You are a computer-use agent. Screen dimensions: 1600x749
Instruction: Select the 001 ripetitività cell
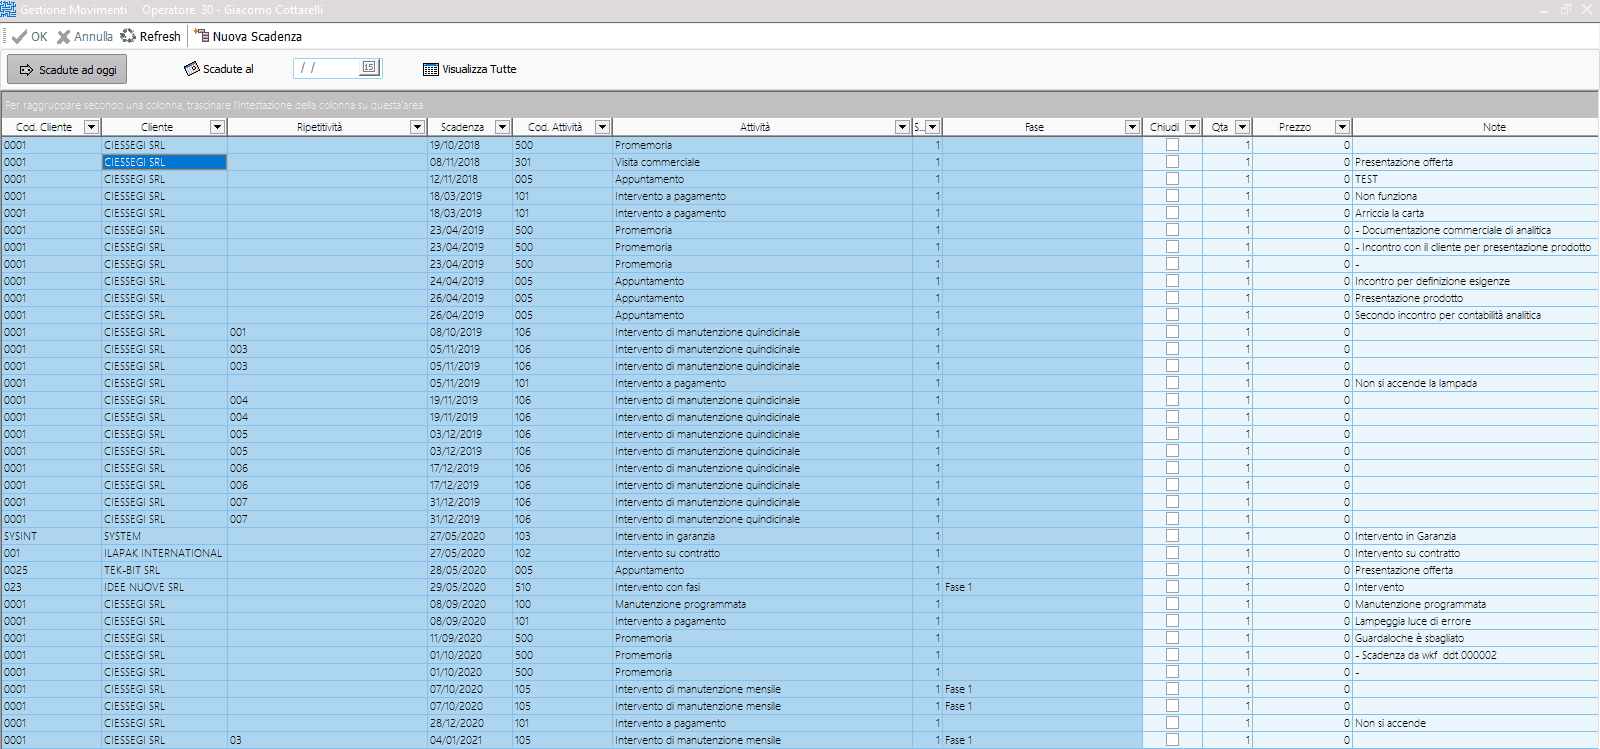327,332
